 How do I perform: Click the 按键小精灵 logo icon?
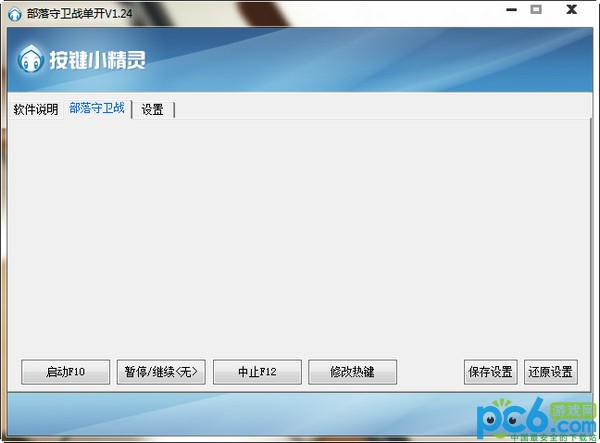coord(30,59)
